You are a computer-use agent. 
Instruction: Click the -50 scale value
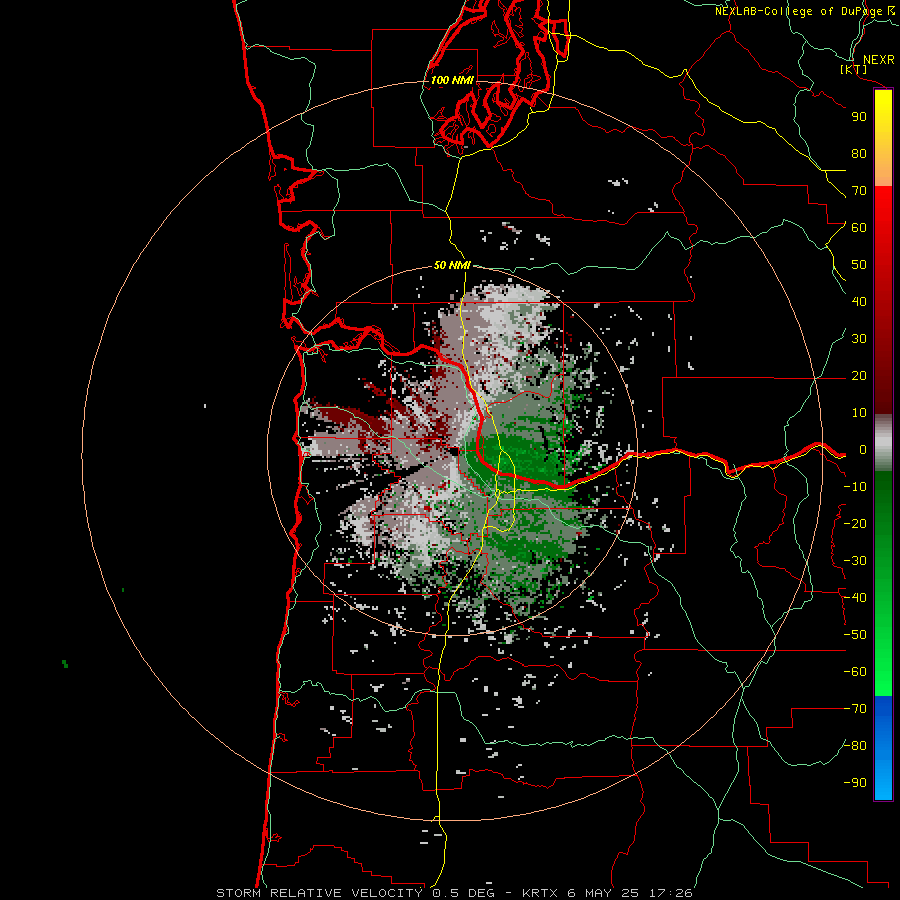tap(855, 635)
